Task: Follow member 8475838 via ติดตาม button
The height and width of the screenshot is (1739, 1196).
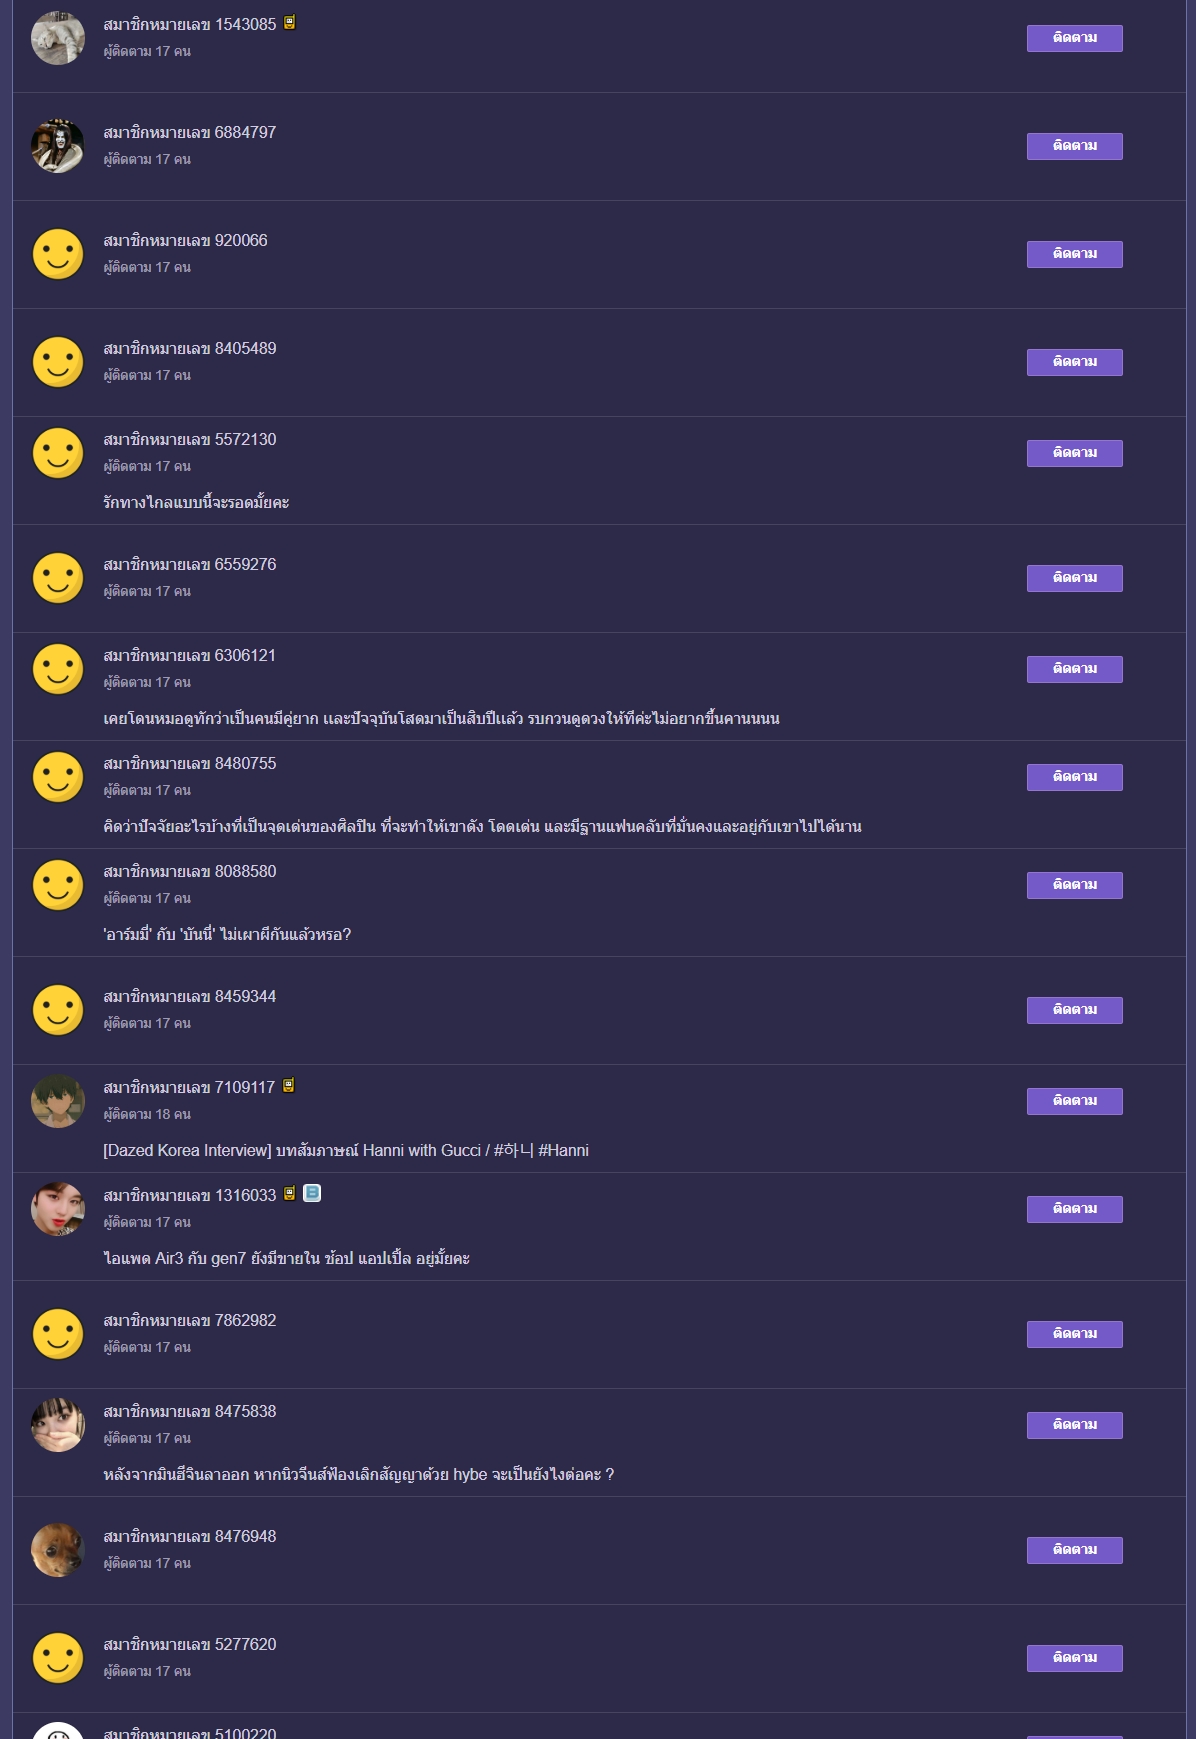Action: [1074, 1425]
